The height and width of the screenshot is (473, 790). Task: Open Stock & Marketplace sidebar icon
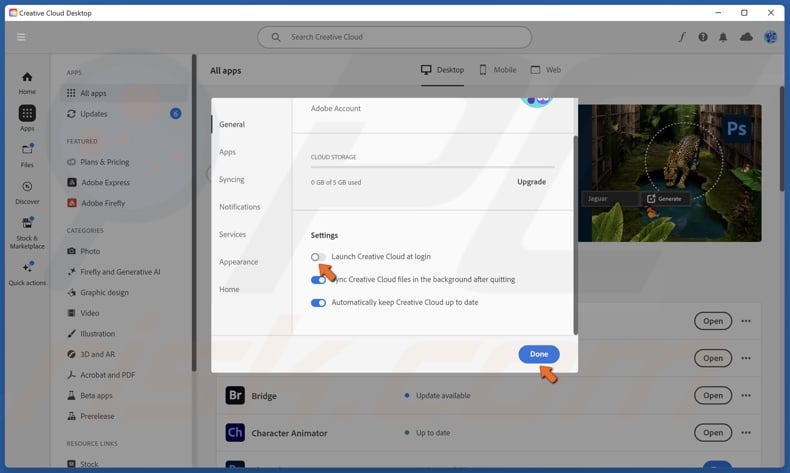[x=27, y=230]
